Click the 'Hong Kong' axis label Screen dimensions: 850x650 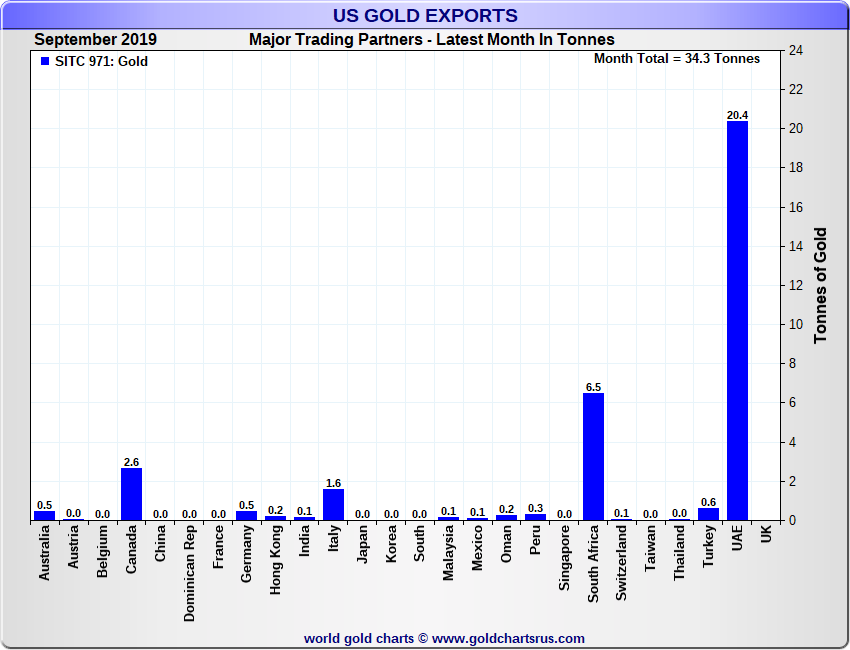[x=275, y=560]
